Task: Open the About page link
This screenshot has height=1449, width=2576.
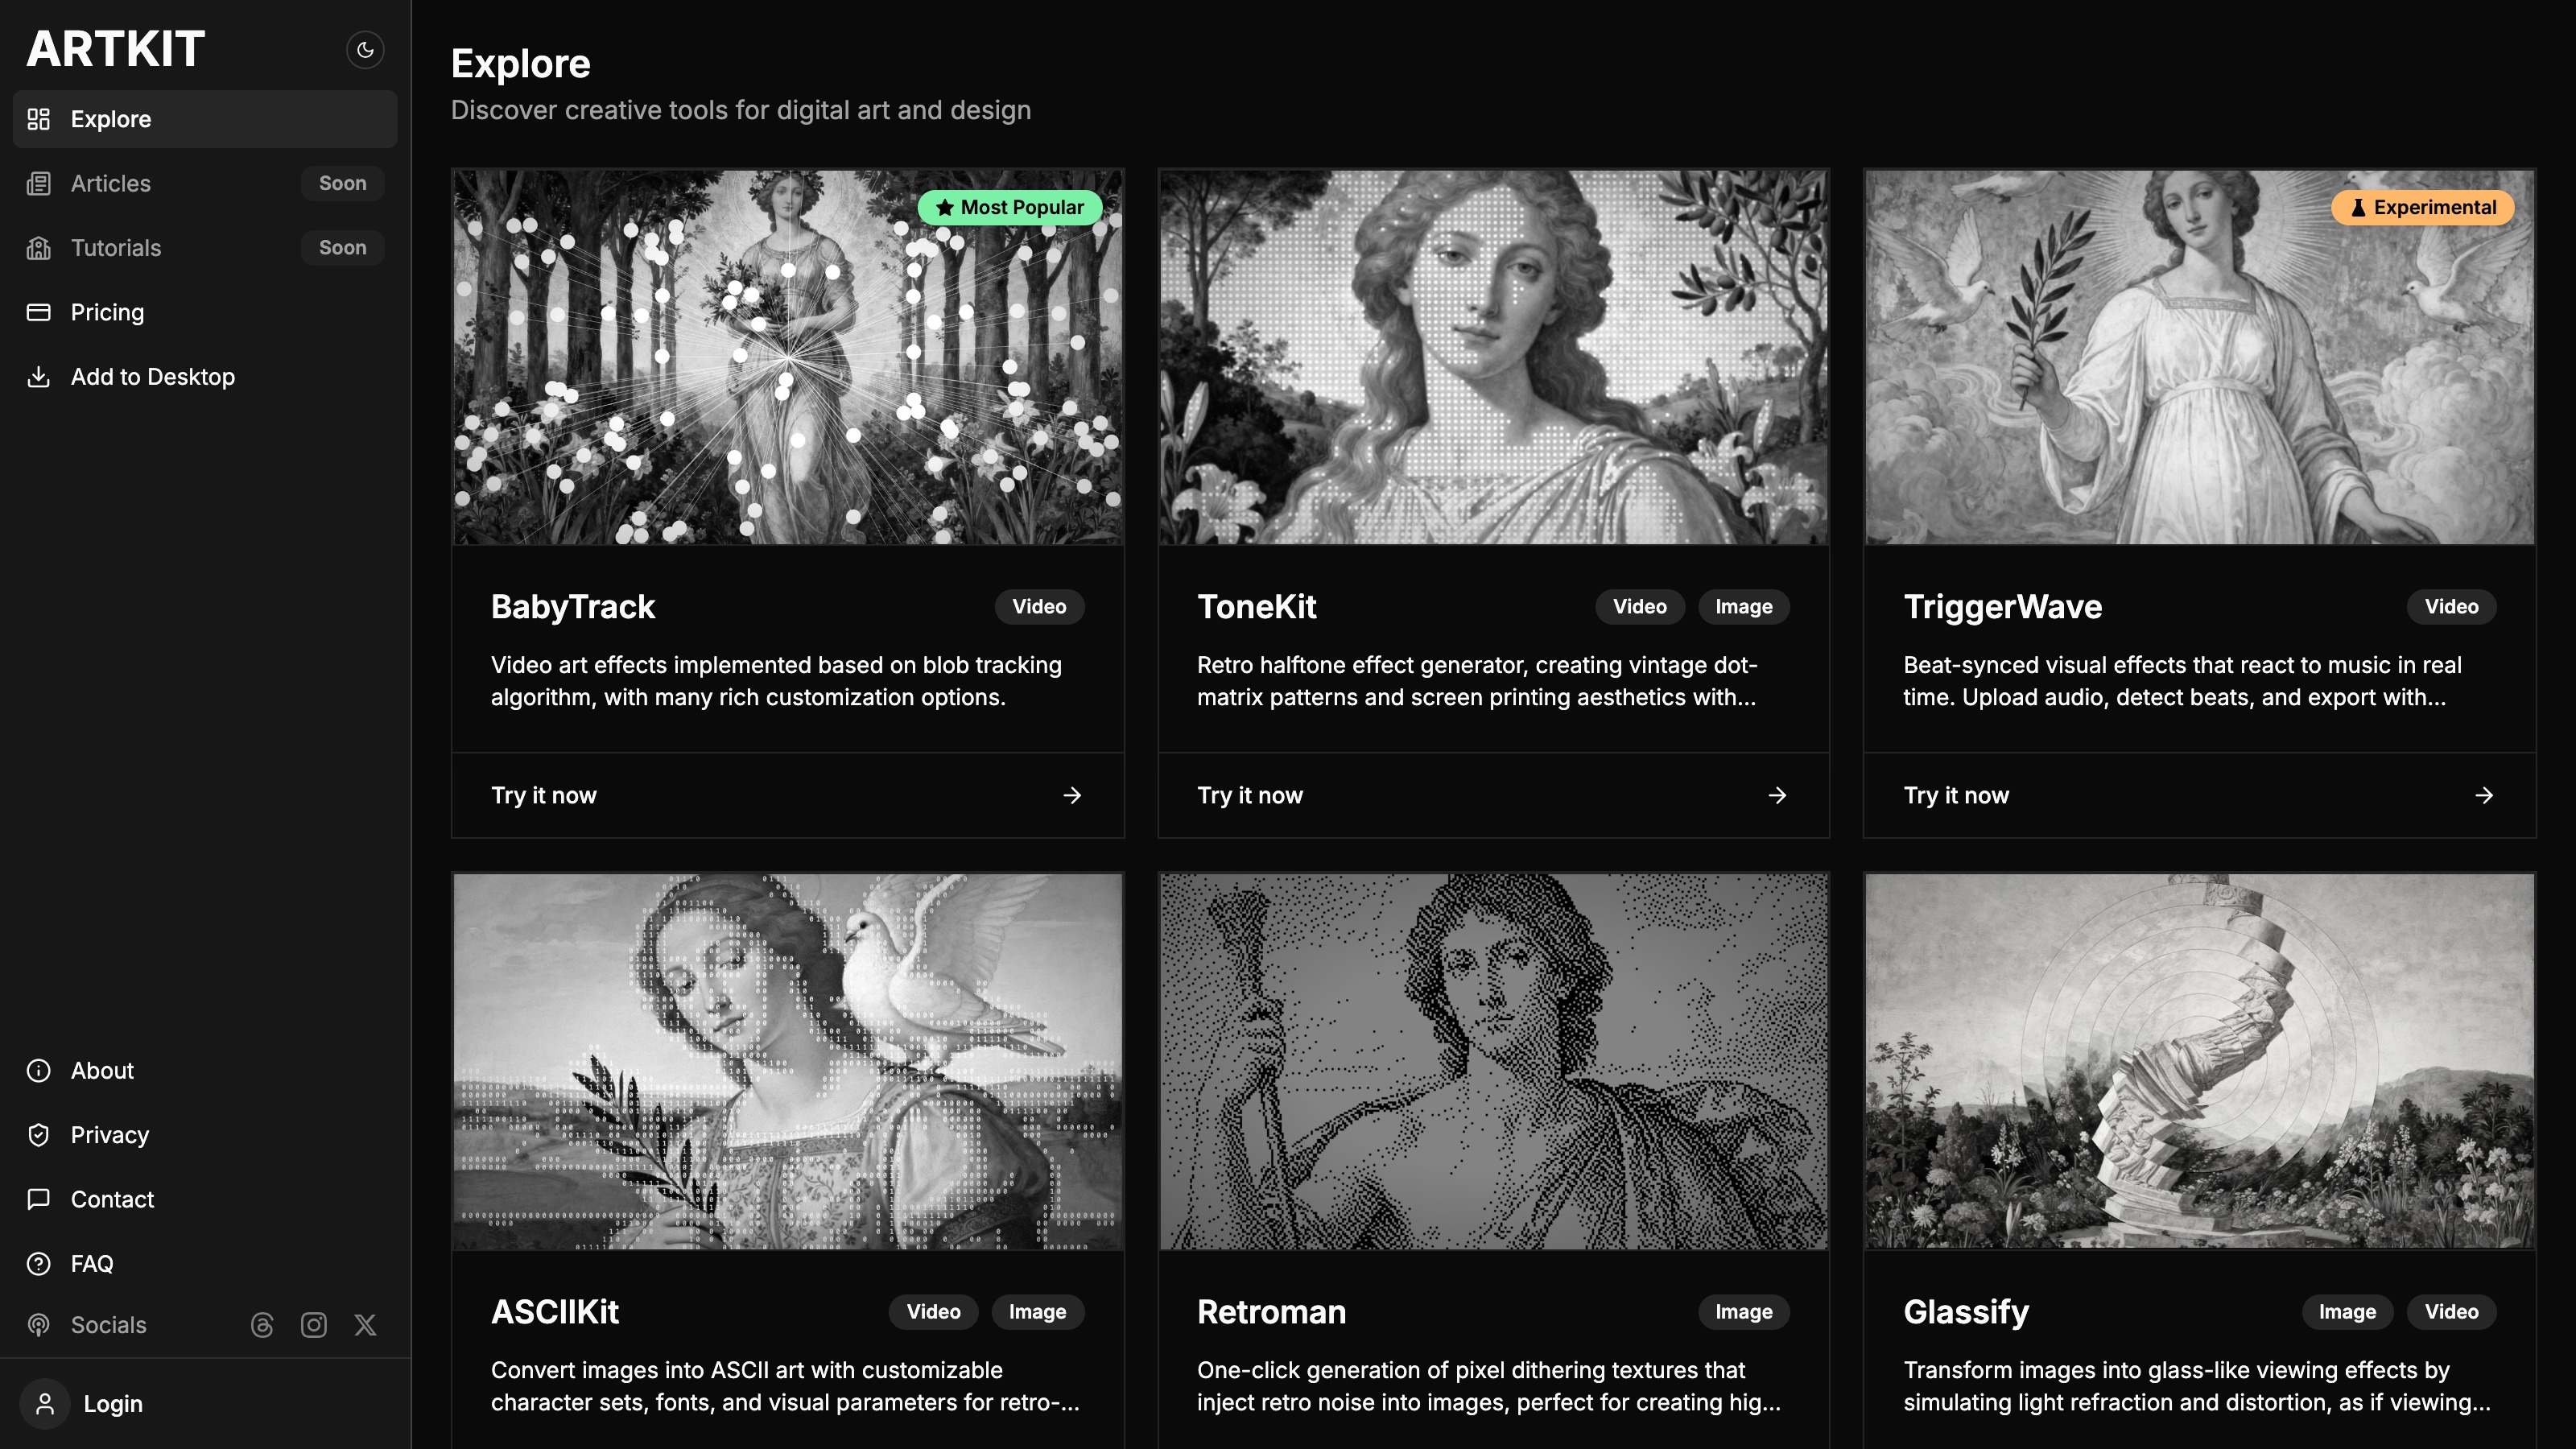Action: (205, 1071)
